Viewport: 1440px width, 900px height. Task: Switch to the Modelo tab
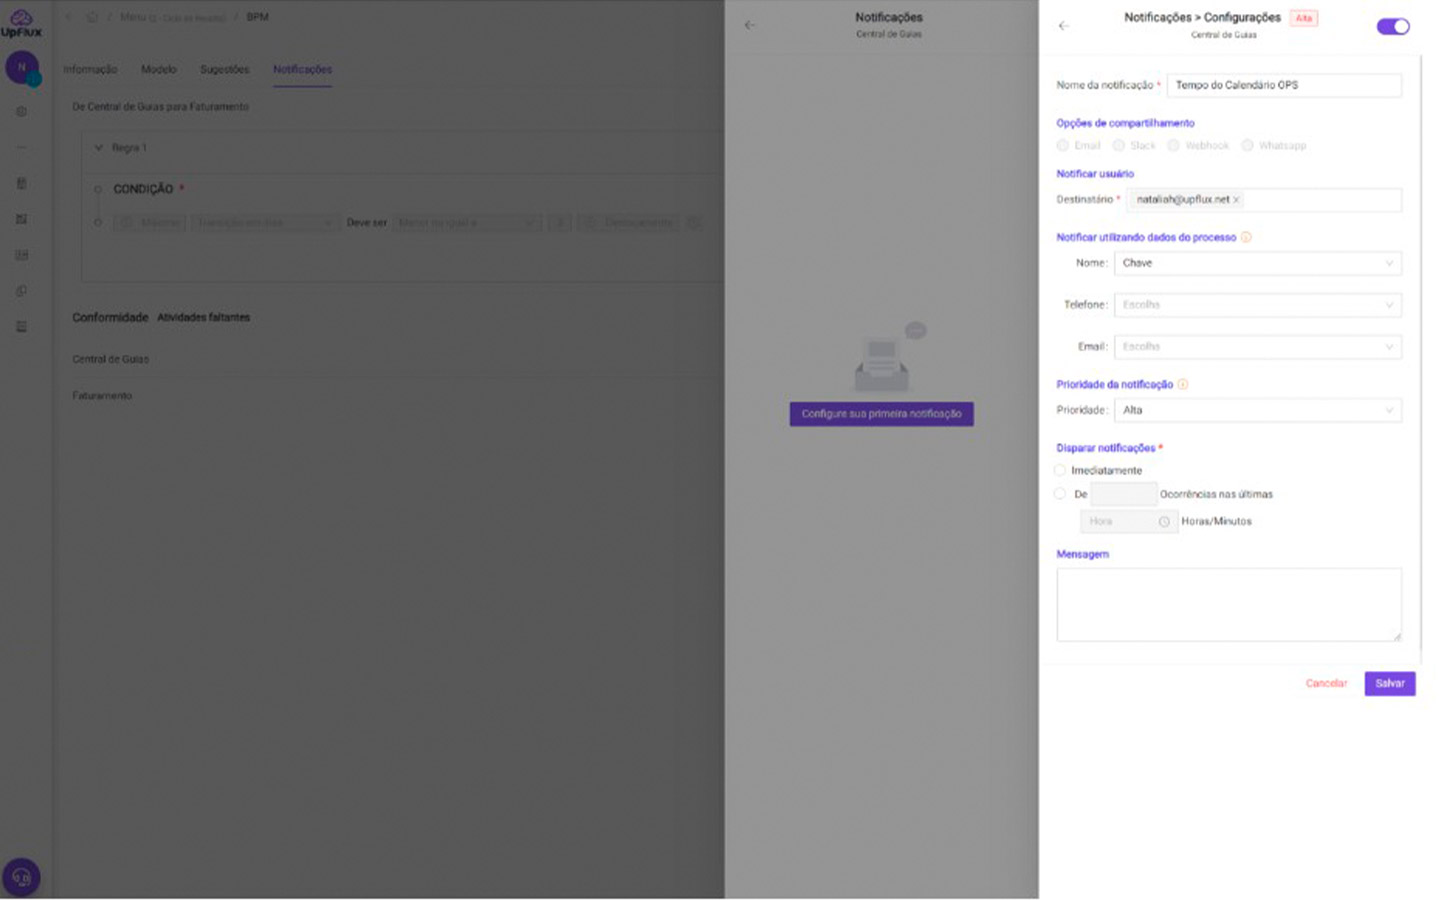pos(158,70)
